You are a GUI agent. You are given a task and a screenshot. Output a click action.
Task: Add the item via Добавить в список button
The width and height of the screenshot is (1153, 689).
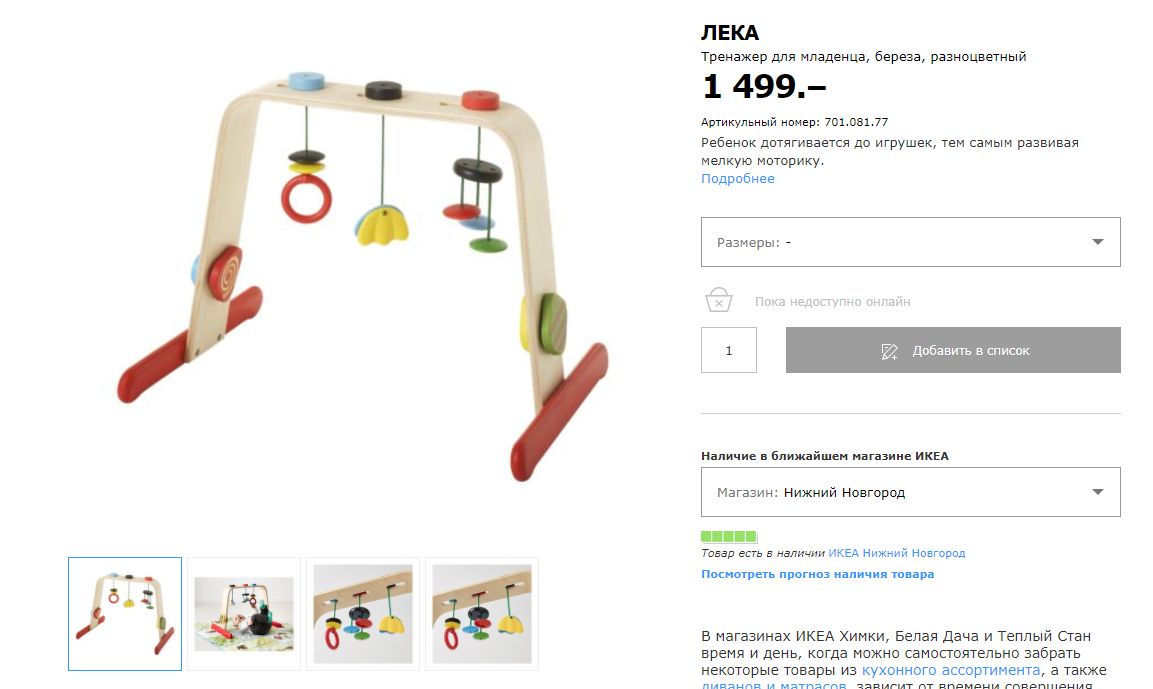click(x=953, y=350)
